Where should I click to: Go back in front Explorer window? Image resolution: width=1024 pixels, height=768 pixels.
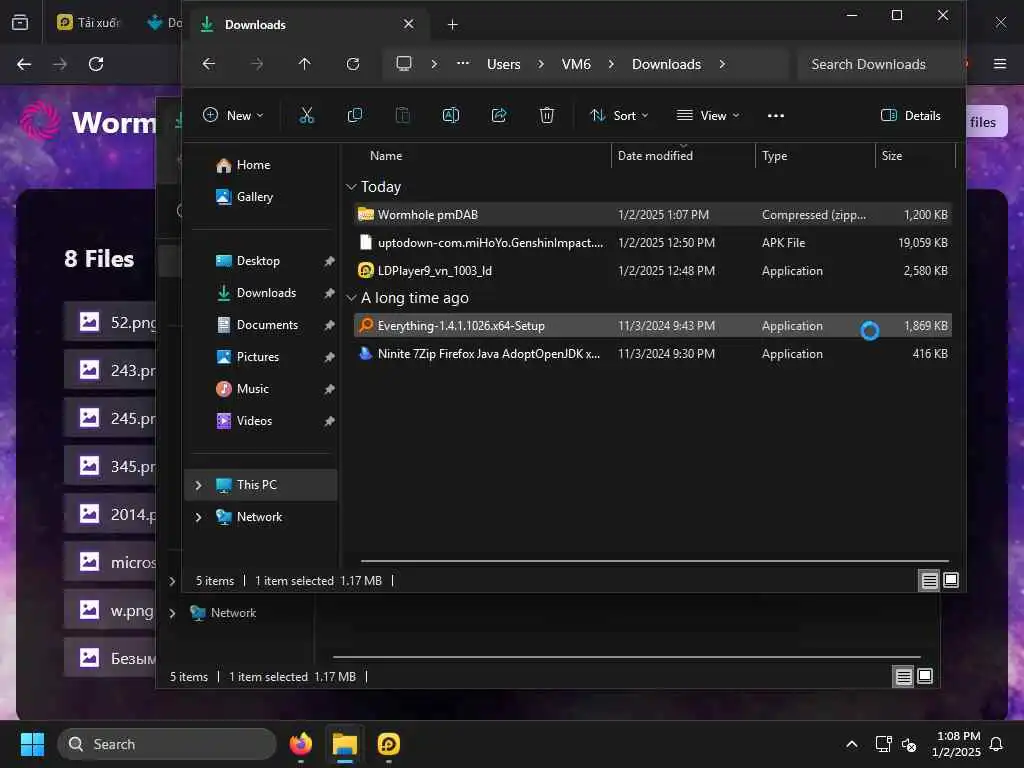tap(208, 64)
